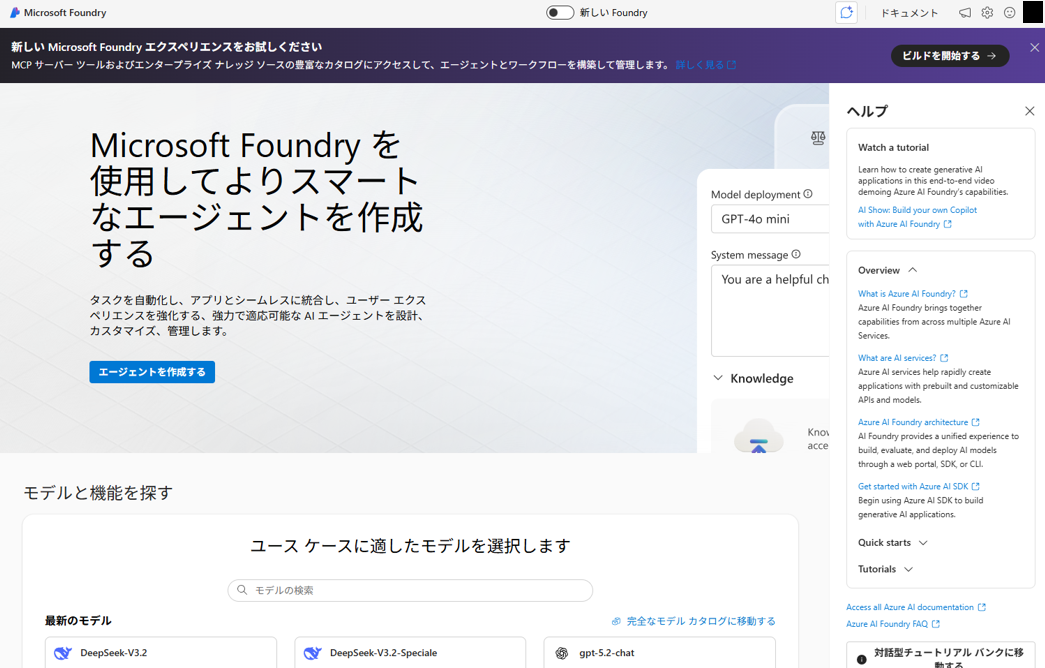Click System message info icon
The width and height of the screenshot is (1045, 668).
tap(796, 254)
